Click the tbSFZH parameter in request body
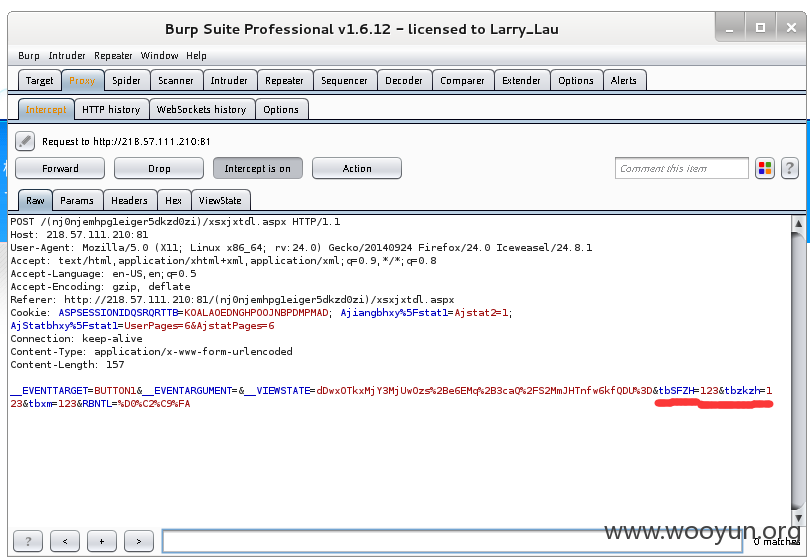810x560 pixels. pyautogui.click(x=676, y=391)
